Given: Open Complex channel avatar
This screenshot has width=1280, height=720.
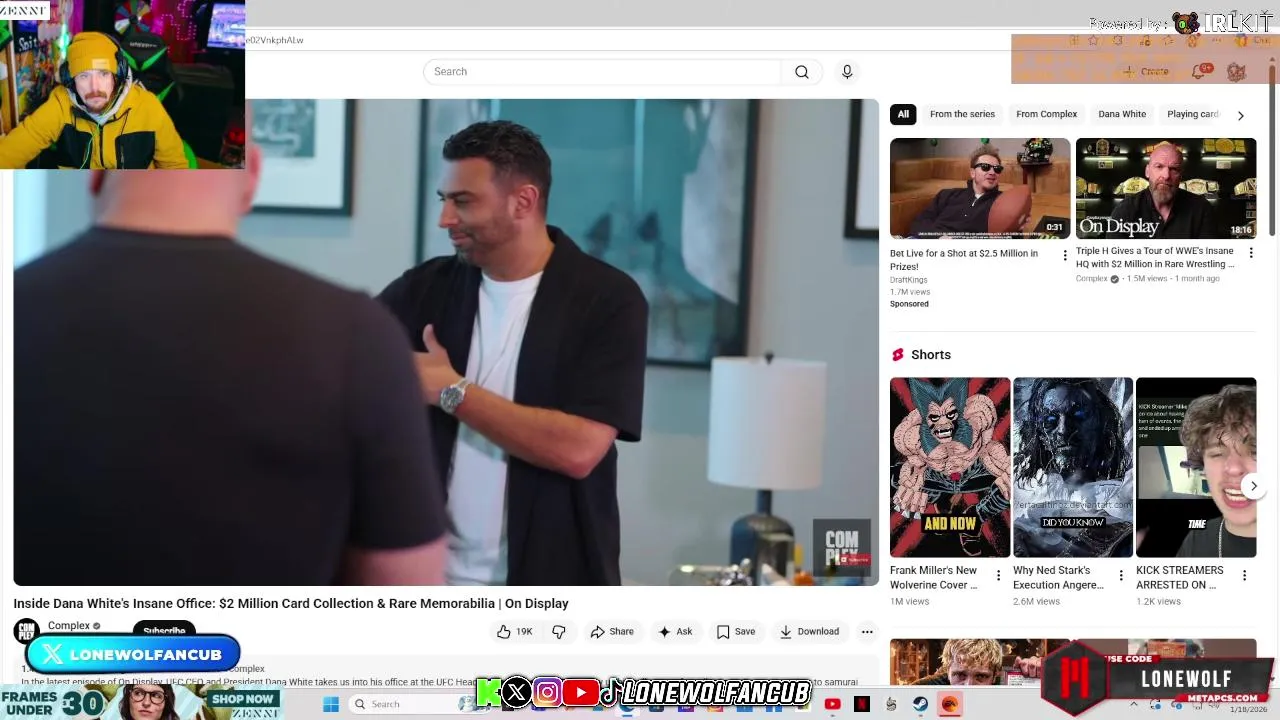Looking at the screenshot, I should [26, 630].
